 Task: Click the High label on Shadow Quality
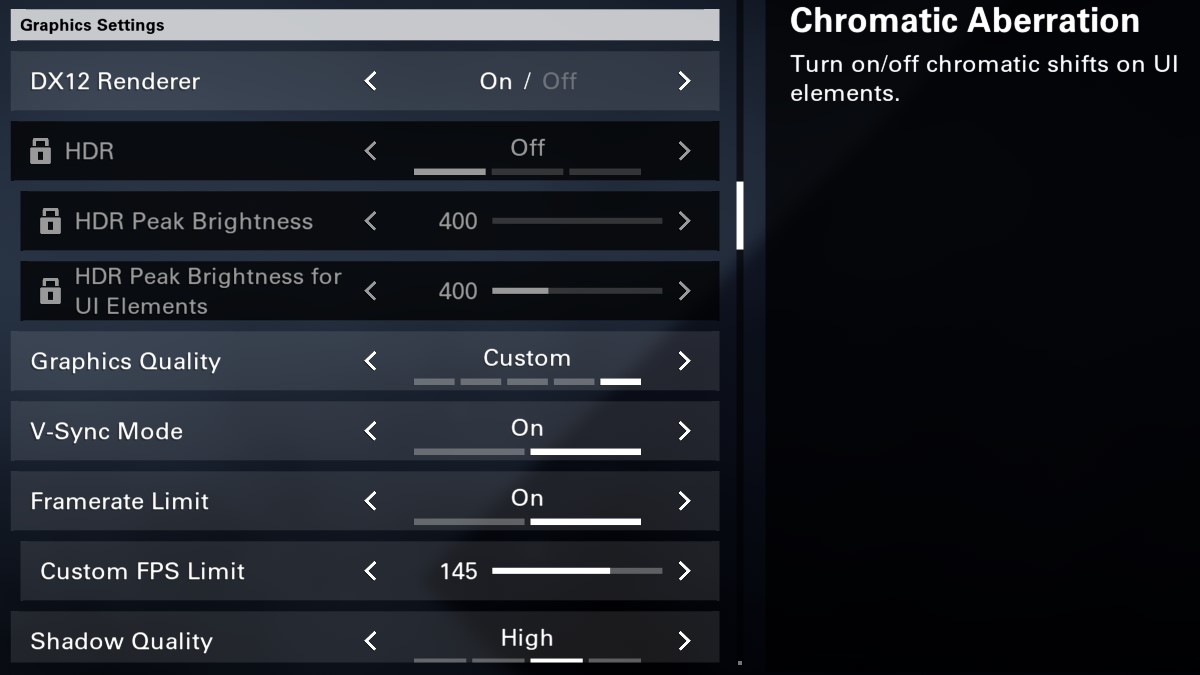(527, 638)
